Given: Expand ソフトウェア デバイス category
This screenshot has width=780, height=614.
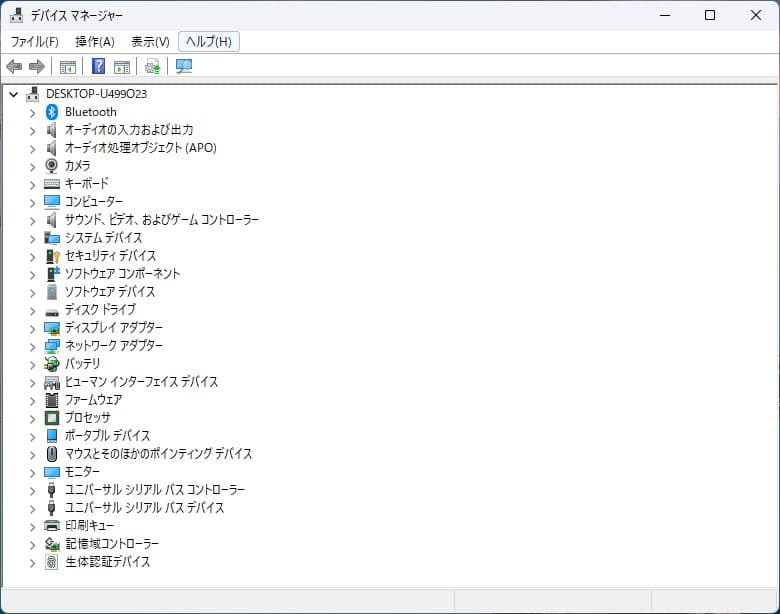Looking at the screenshot, I should (32, 293).
